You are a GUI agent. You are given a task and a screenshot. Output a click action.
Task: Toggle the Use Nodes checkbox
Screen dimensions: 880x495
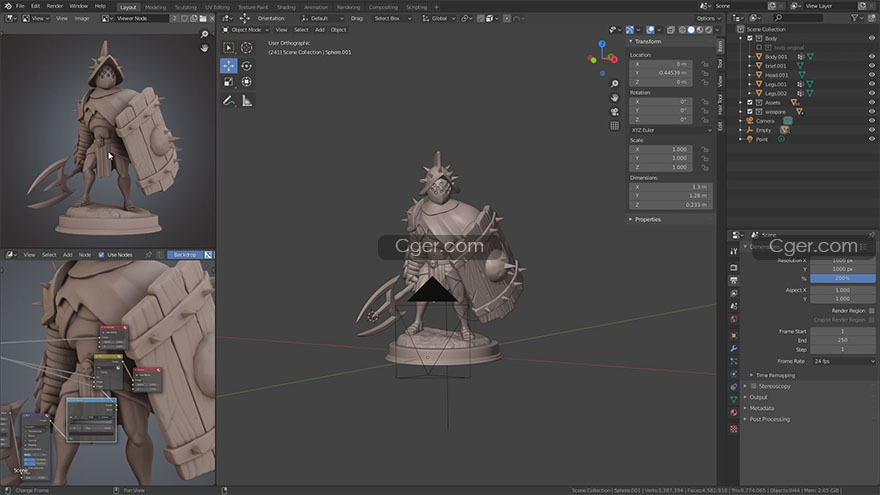click(102, 255)
